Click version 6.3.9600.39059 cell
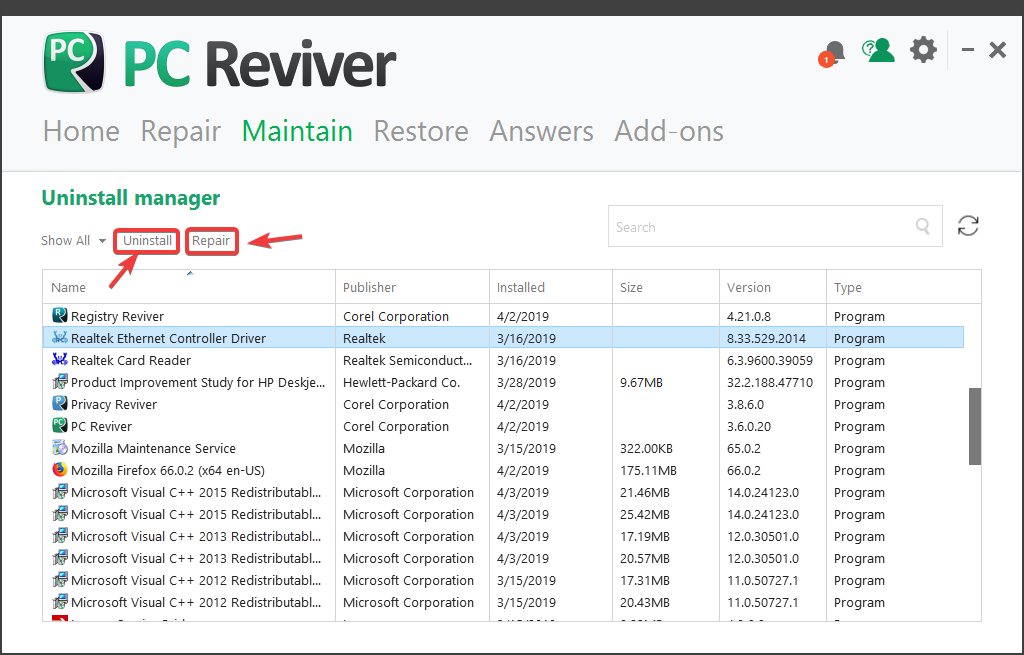This screenshot has width=1024, height=655. [x=769, y=360]
